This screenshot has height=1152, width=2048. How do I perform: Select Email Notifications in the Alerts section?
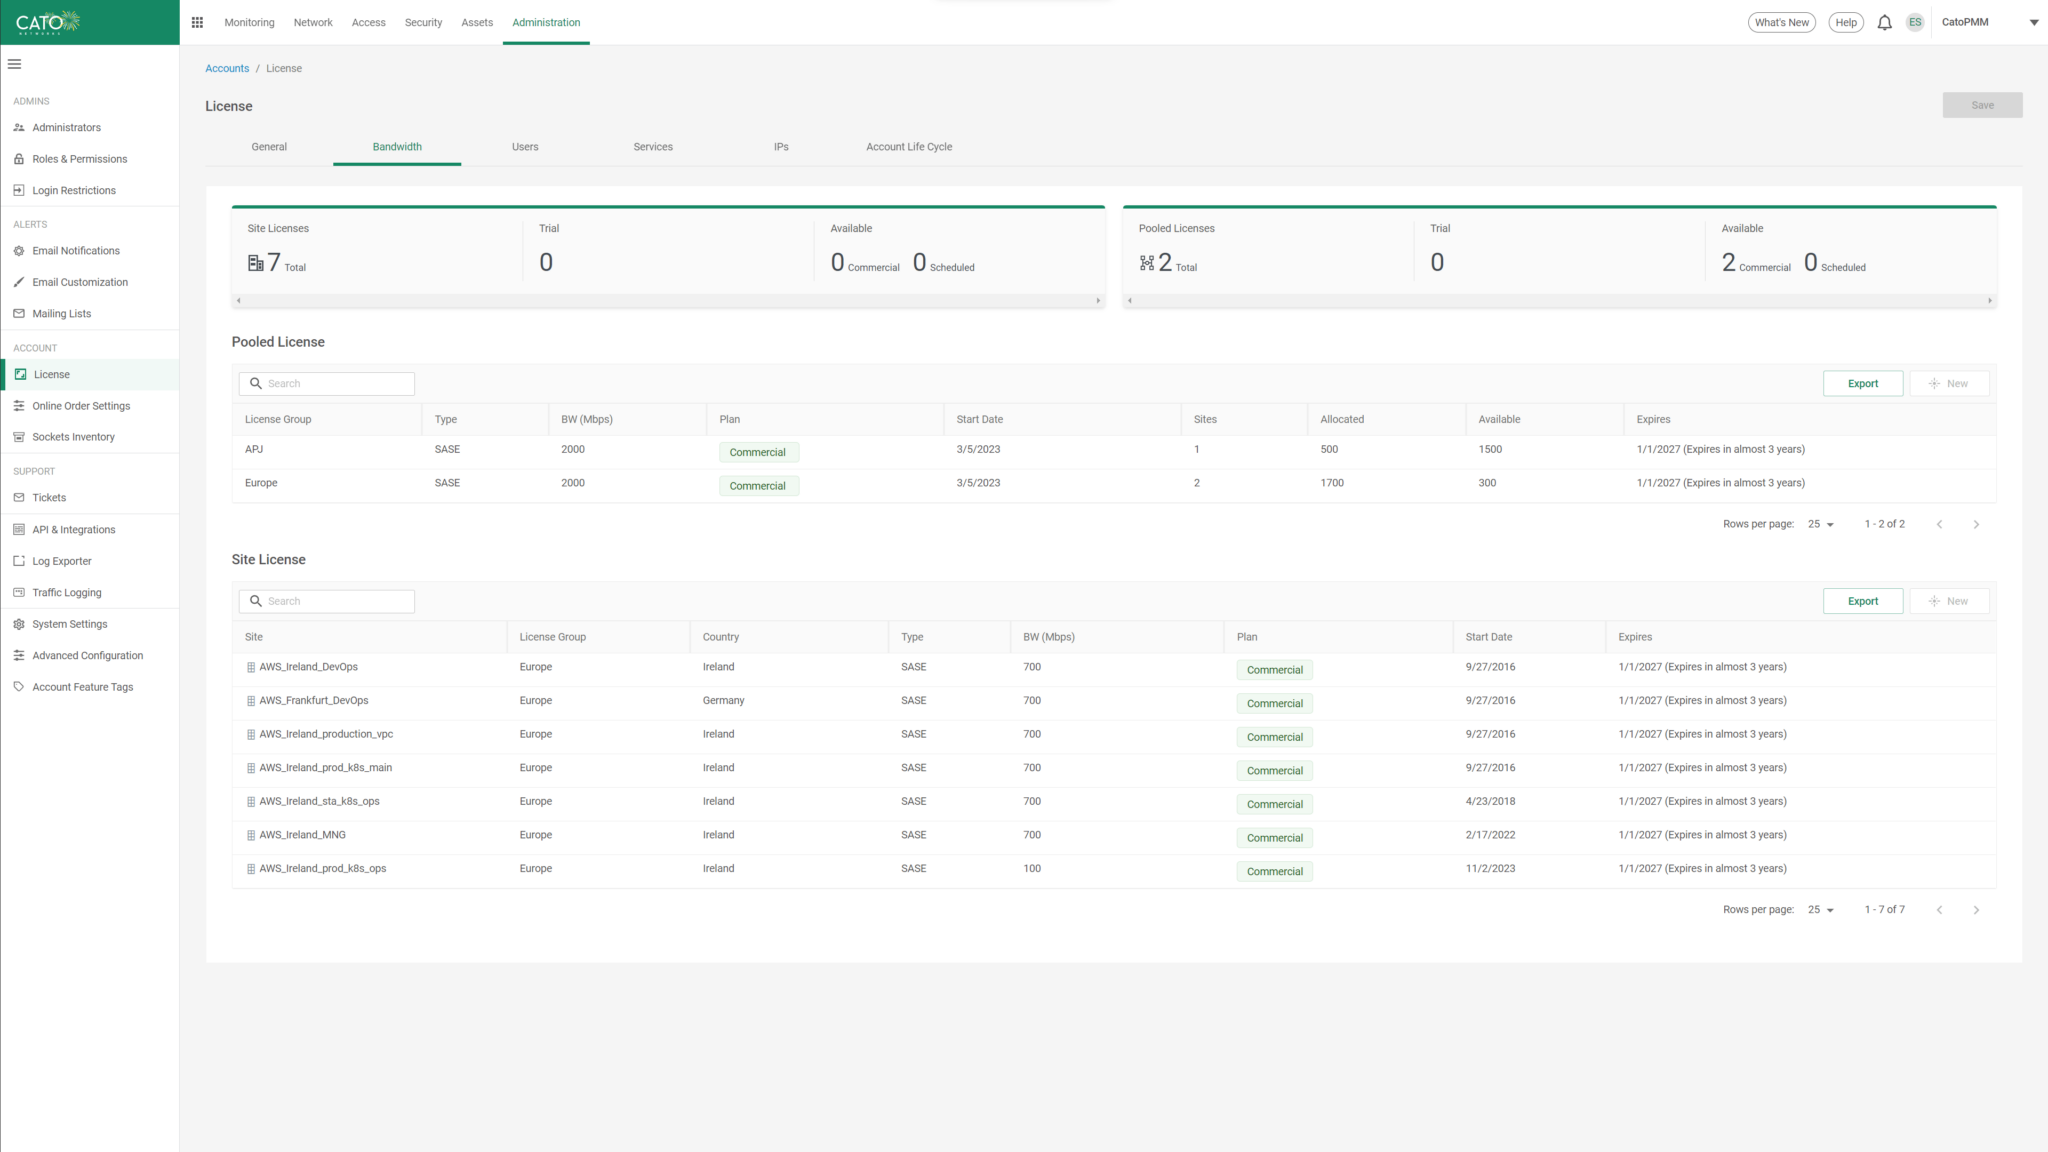[76, 250]
